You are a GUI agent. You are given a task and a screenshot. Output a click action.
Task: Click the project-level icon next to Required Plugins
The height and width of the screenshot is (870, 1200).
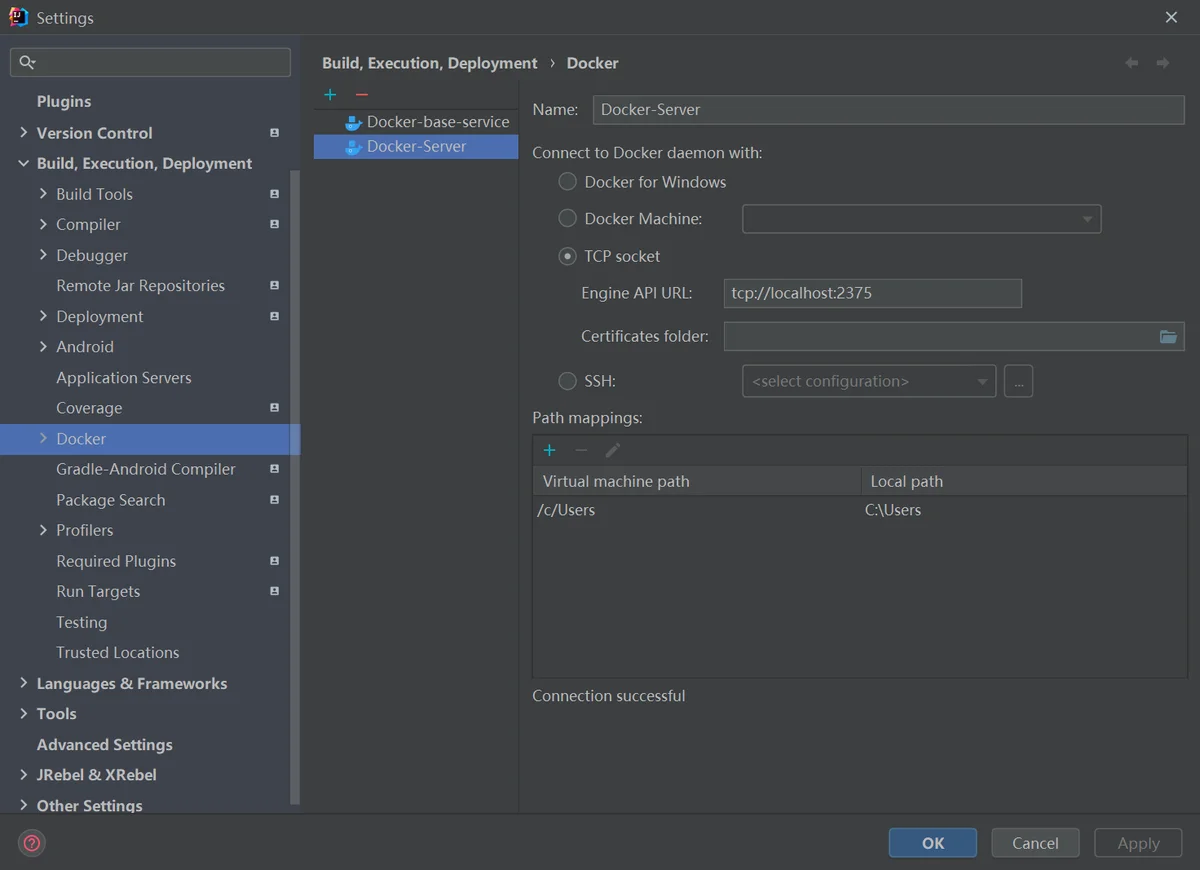click(274, 561)
